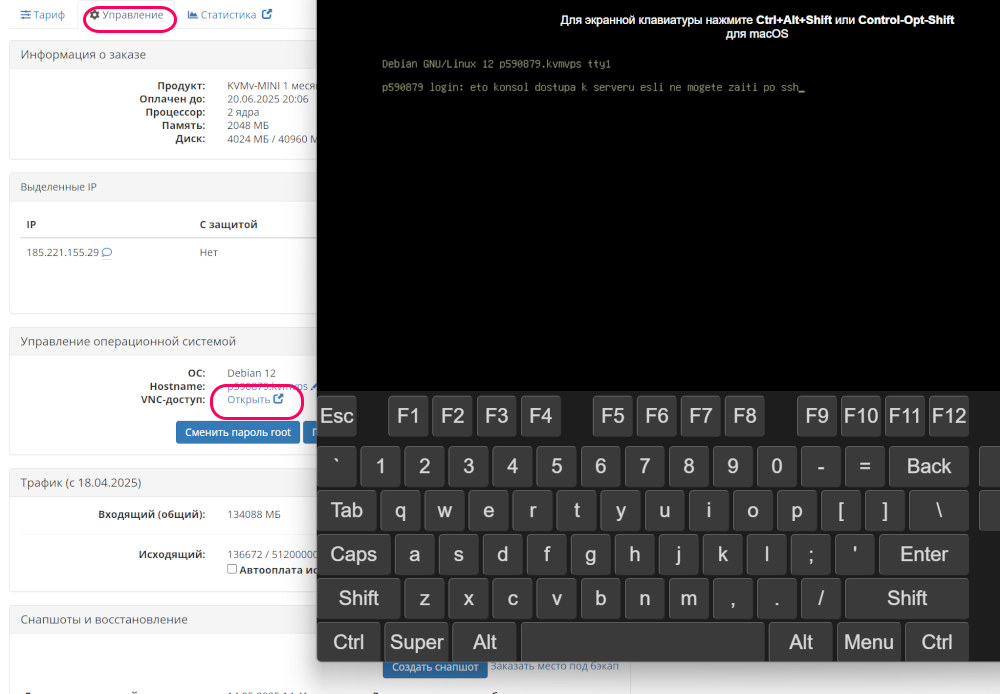
Task: Click the pencil edit icon next to Hostname
Action: pos(314,386)
